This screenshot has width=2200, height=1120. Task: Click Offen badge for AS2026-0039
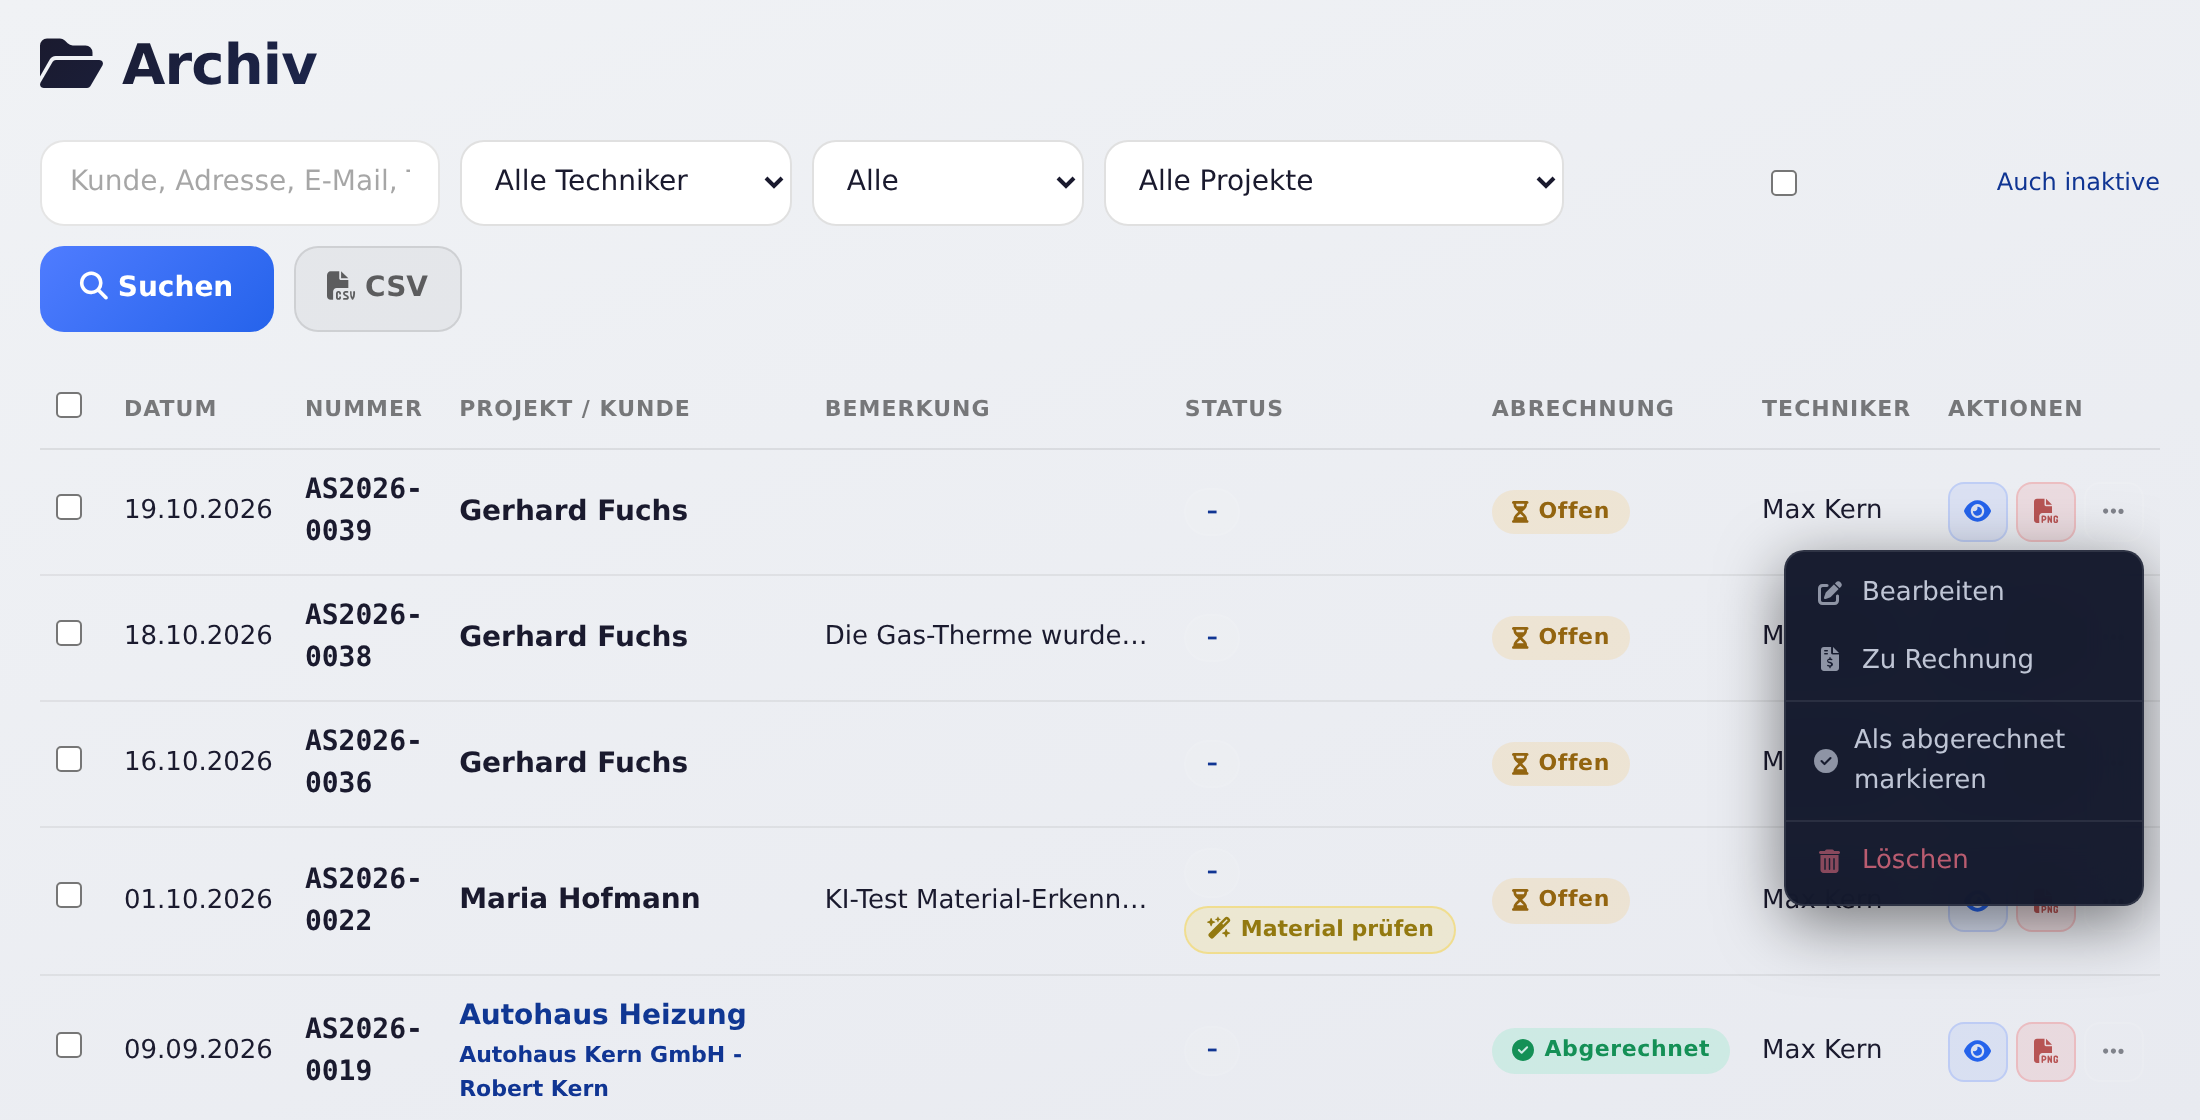1561,511
